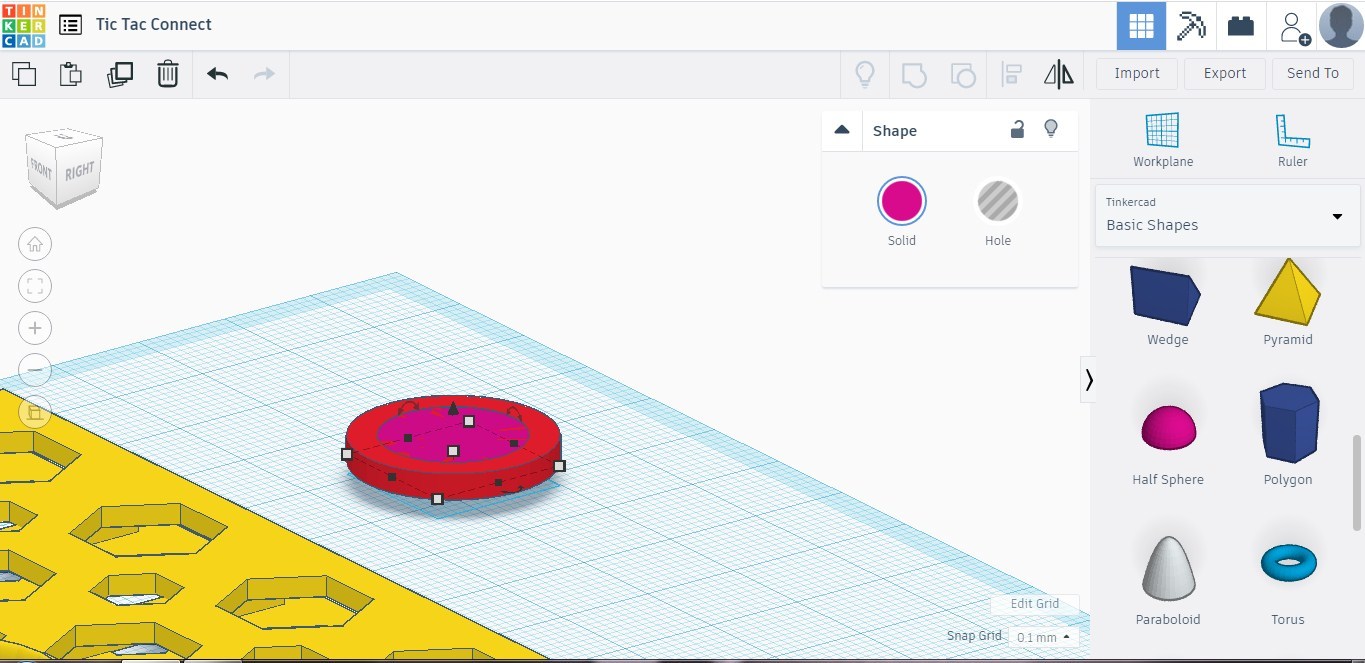1365x663 pixels.
Task: Pick the Polygon shape
Action: [1288, 434]
